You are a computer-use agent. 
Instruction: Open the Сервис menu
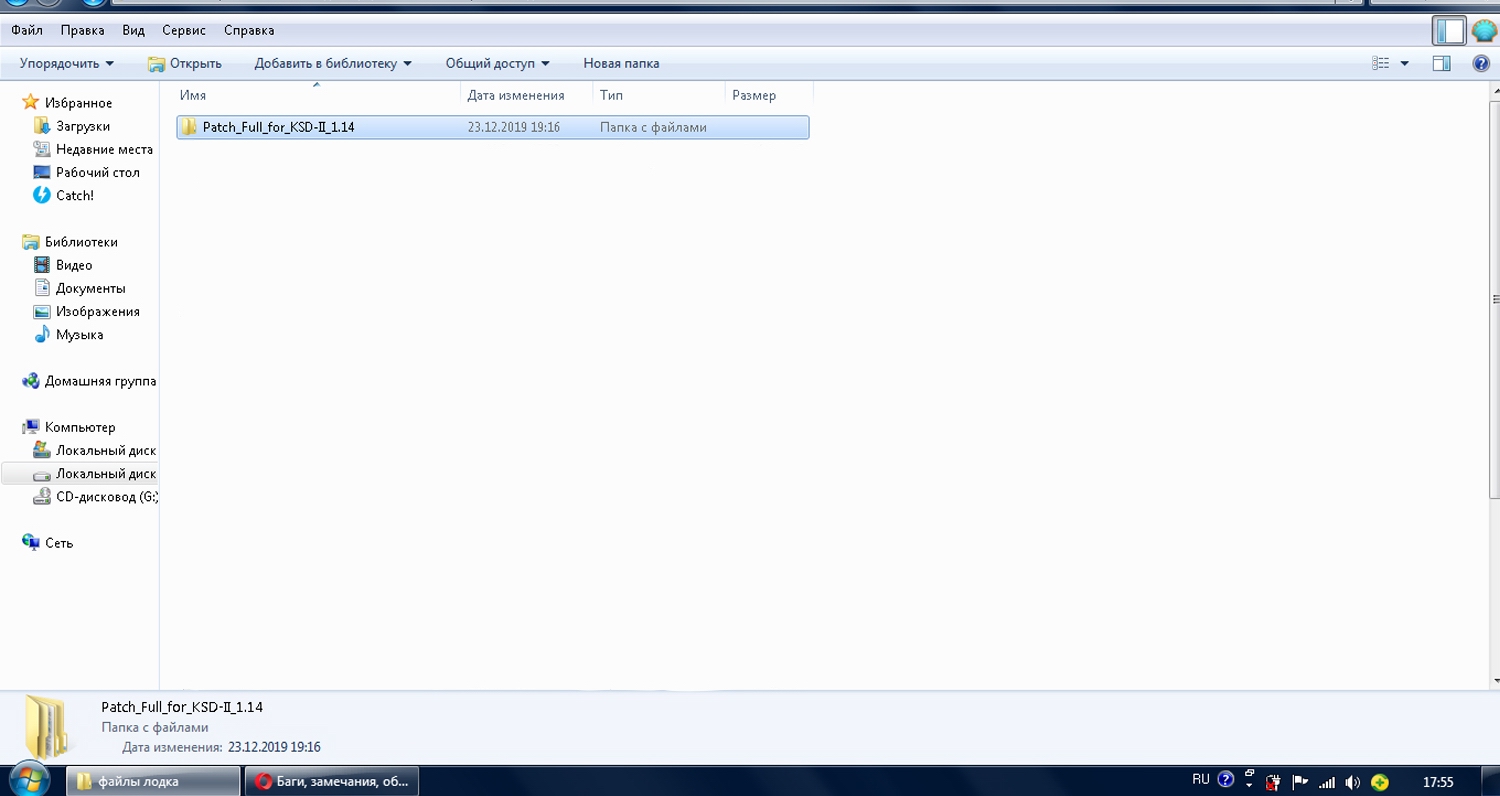coord(184,30)
